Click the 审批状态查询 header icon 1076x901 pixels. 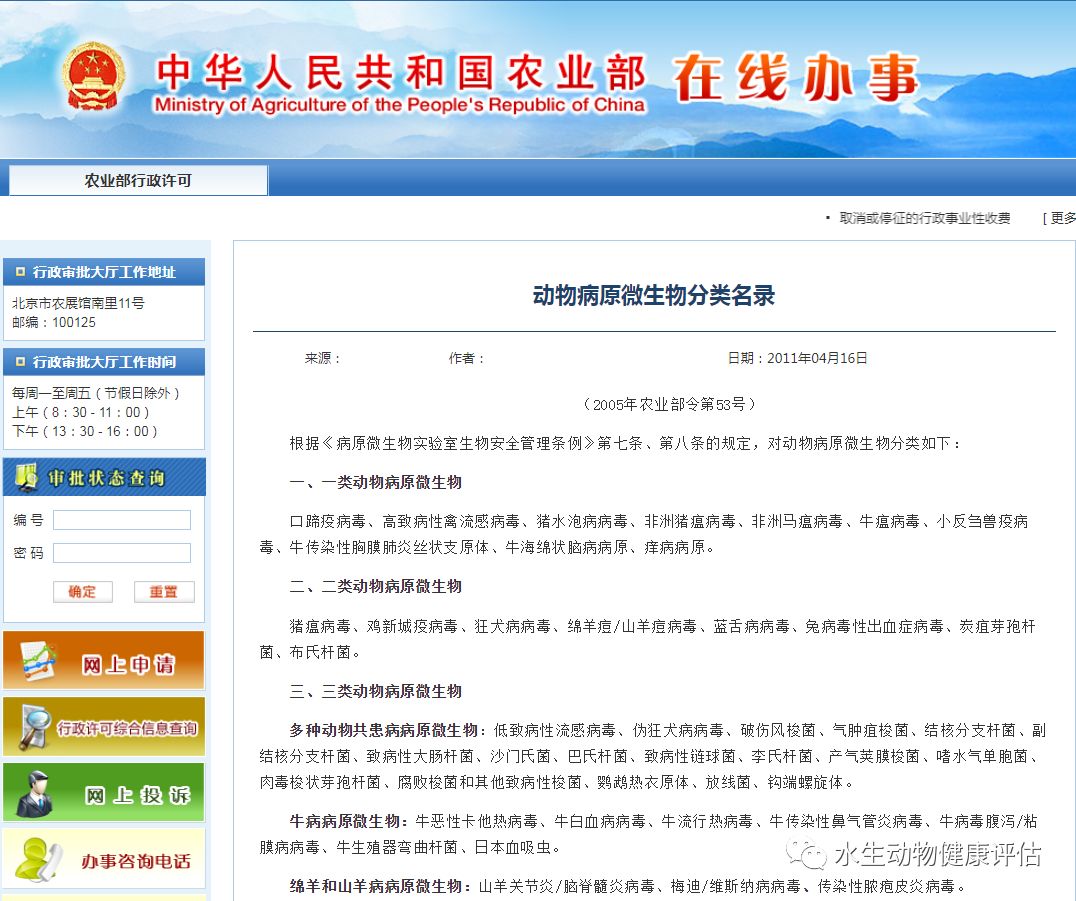click(26, 477)
